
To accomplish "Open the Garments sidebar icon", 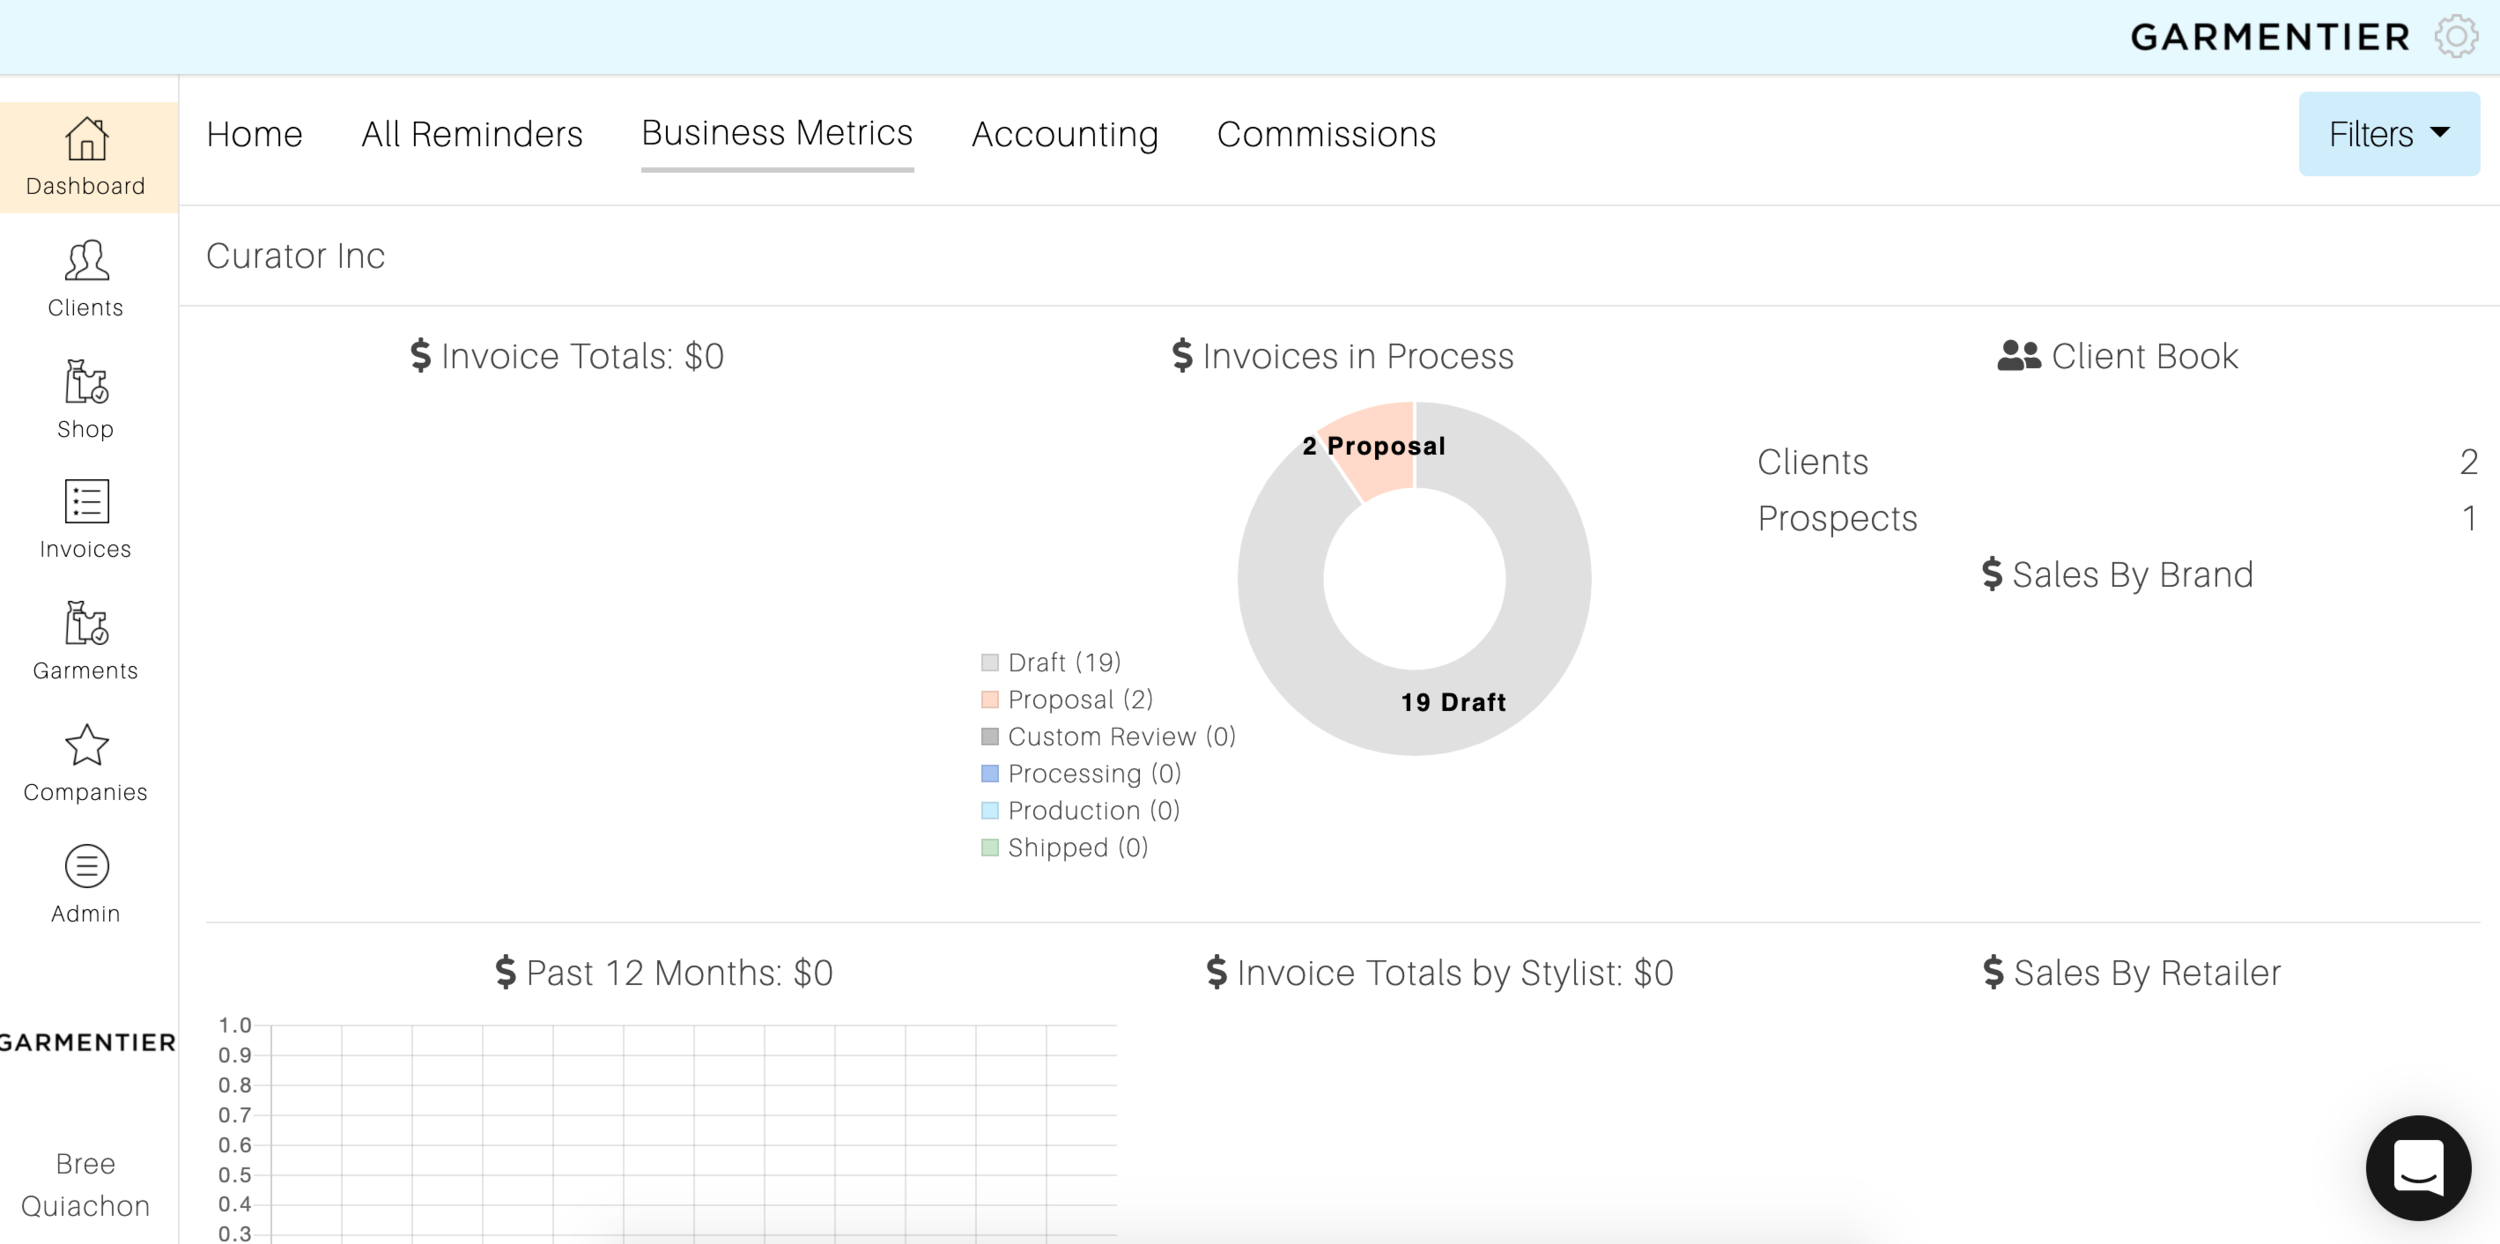I will [87, 624].
